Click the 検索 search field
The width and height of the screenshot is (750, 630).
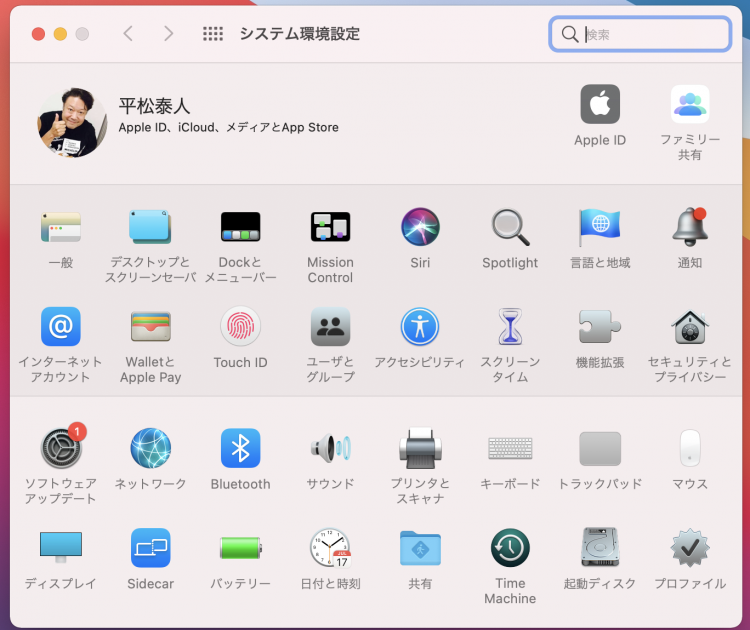coord(640,34)
